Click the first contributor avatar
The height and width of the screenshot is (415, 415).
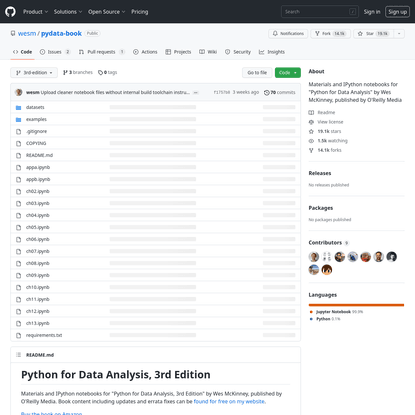314,257
